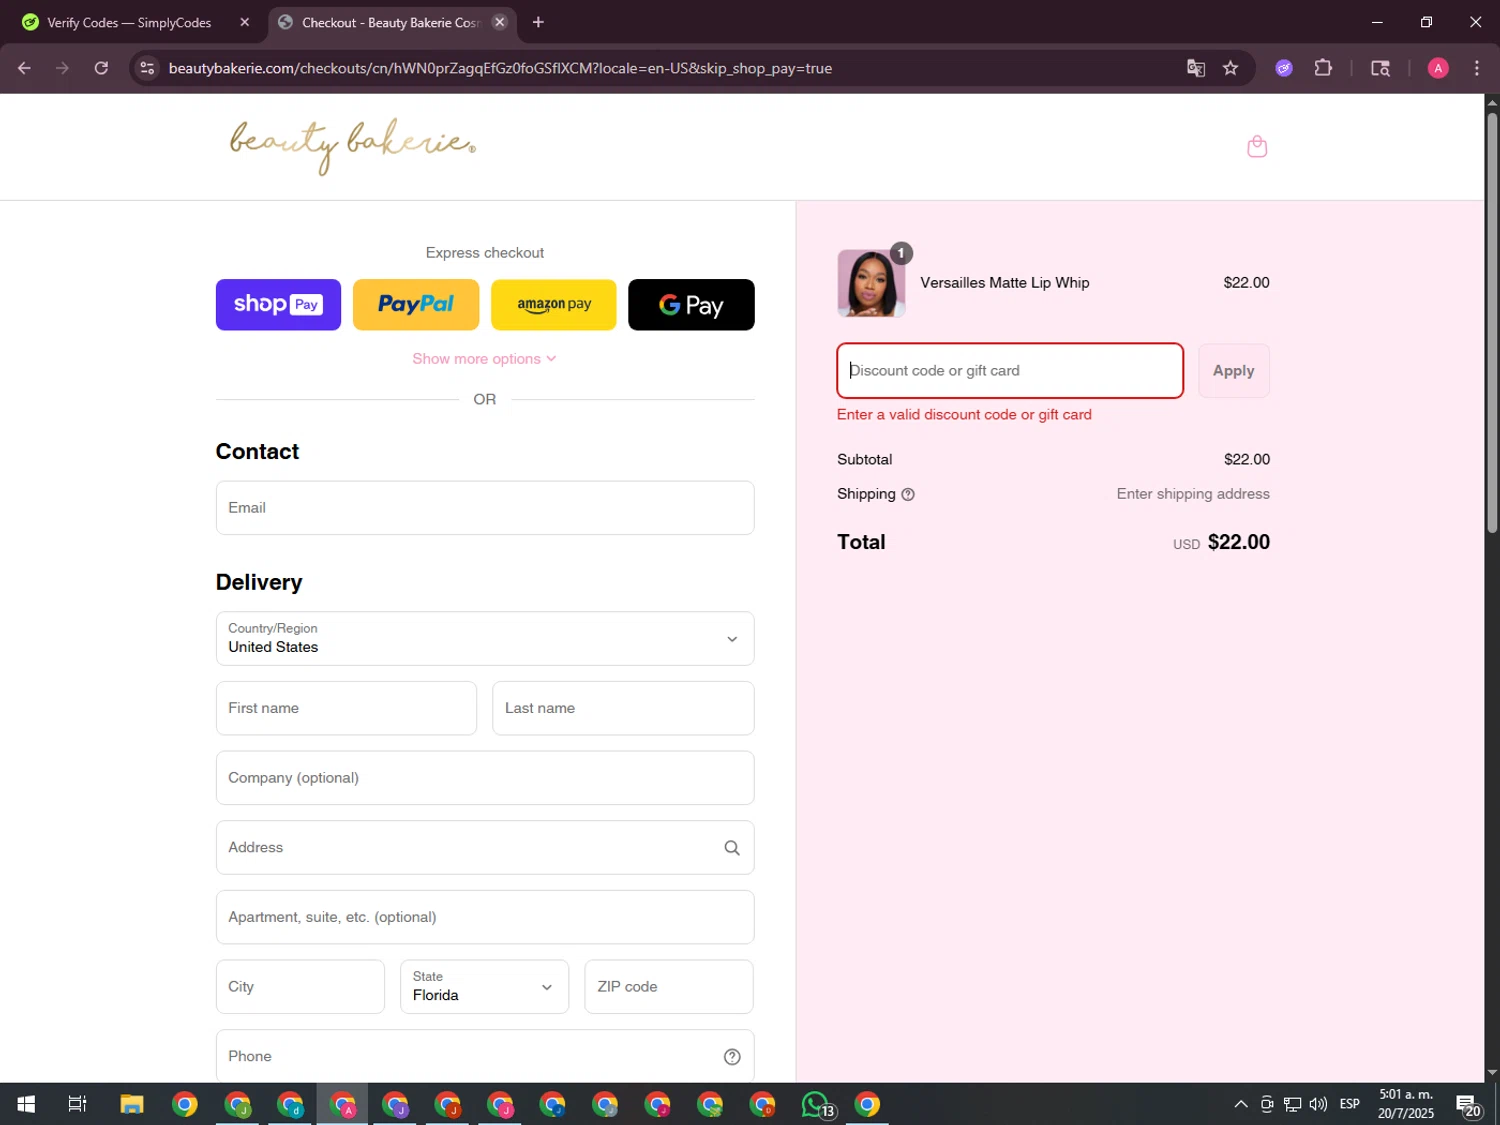
Task: Click the Subtotal $22.00 amount
Action: (1247, 460)
